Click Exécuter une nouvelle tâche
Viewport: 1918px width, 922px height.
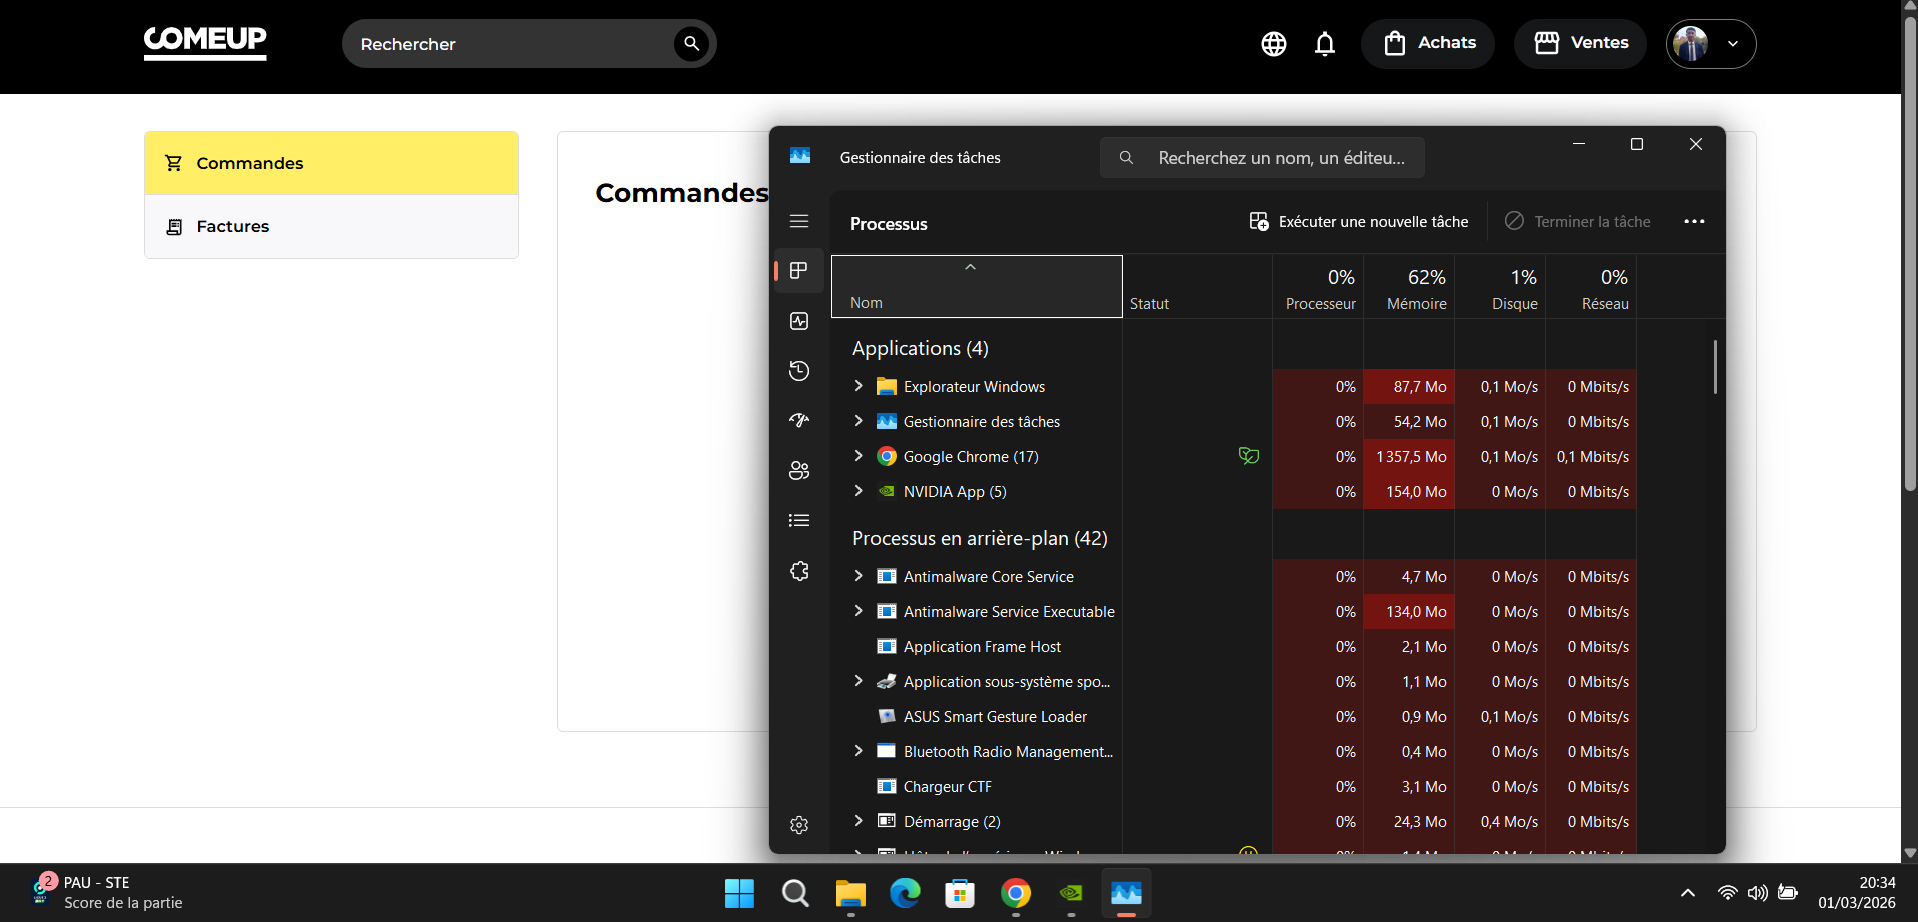1359,222
